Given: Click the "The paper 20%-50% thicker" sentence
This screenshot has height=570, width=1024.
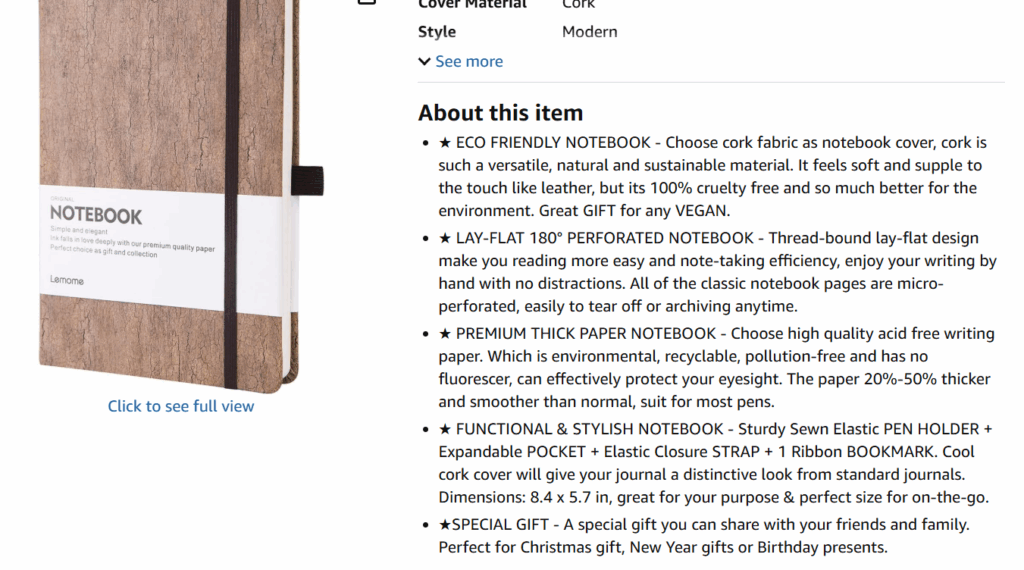Looking at the screenshot, I should coord(860,379).
